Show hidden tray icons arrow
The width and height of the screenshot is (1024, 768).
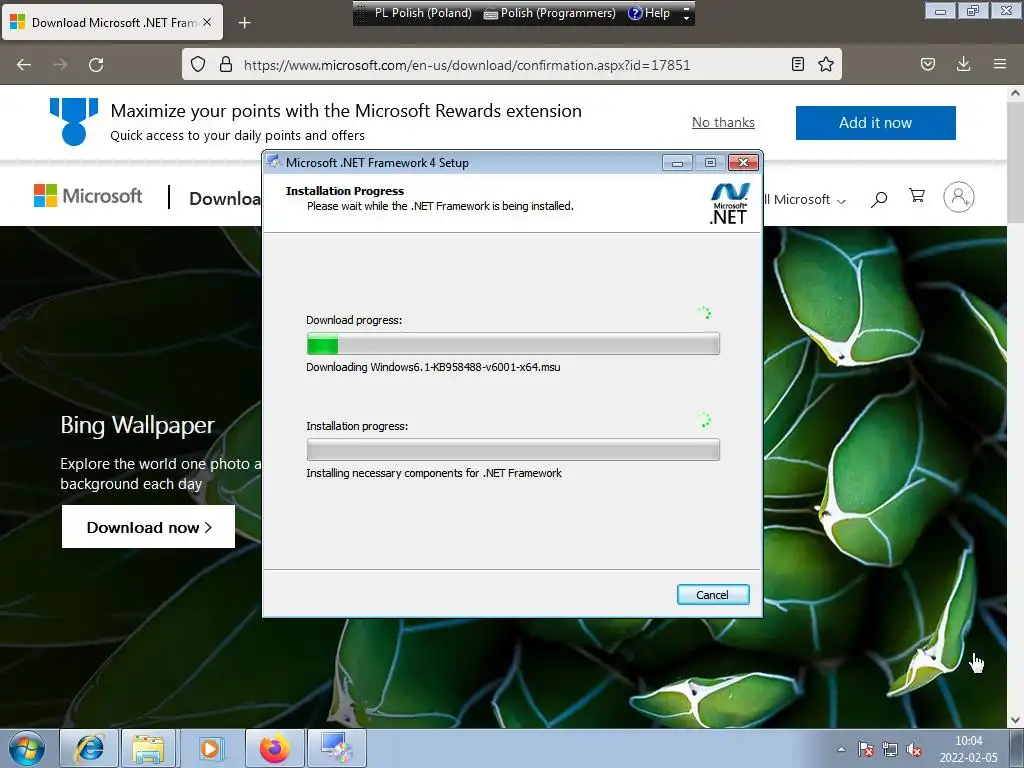[841, 749]
